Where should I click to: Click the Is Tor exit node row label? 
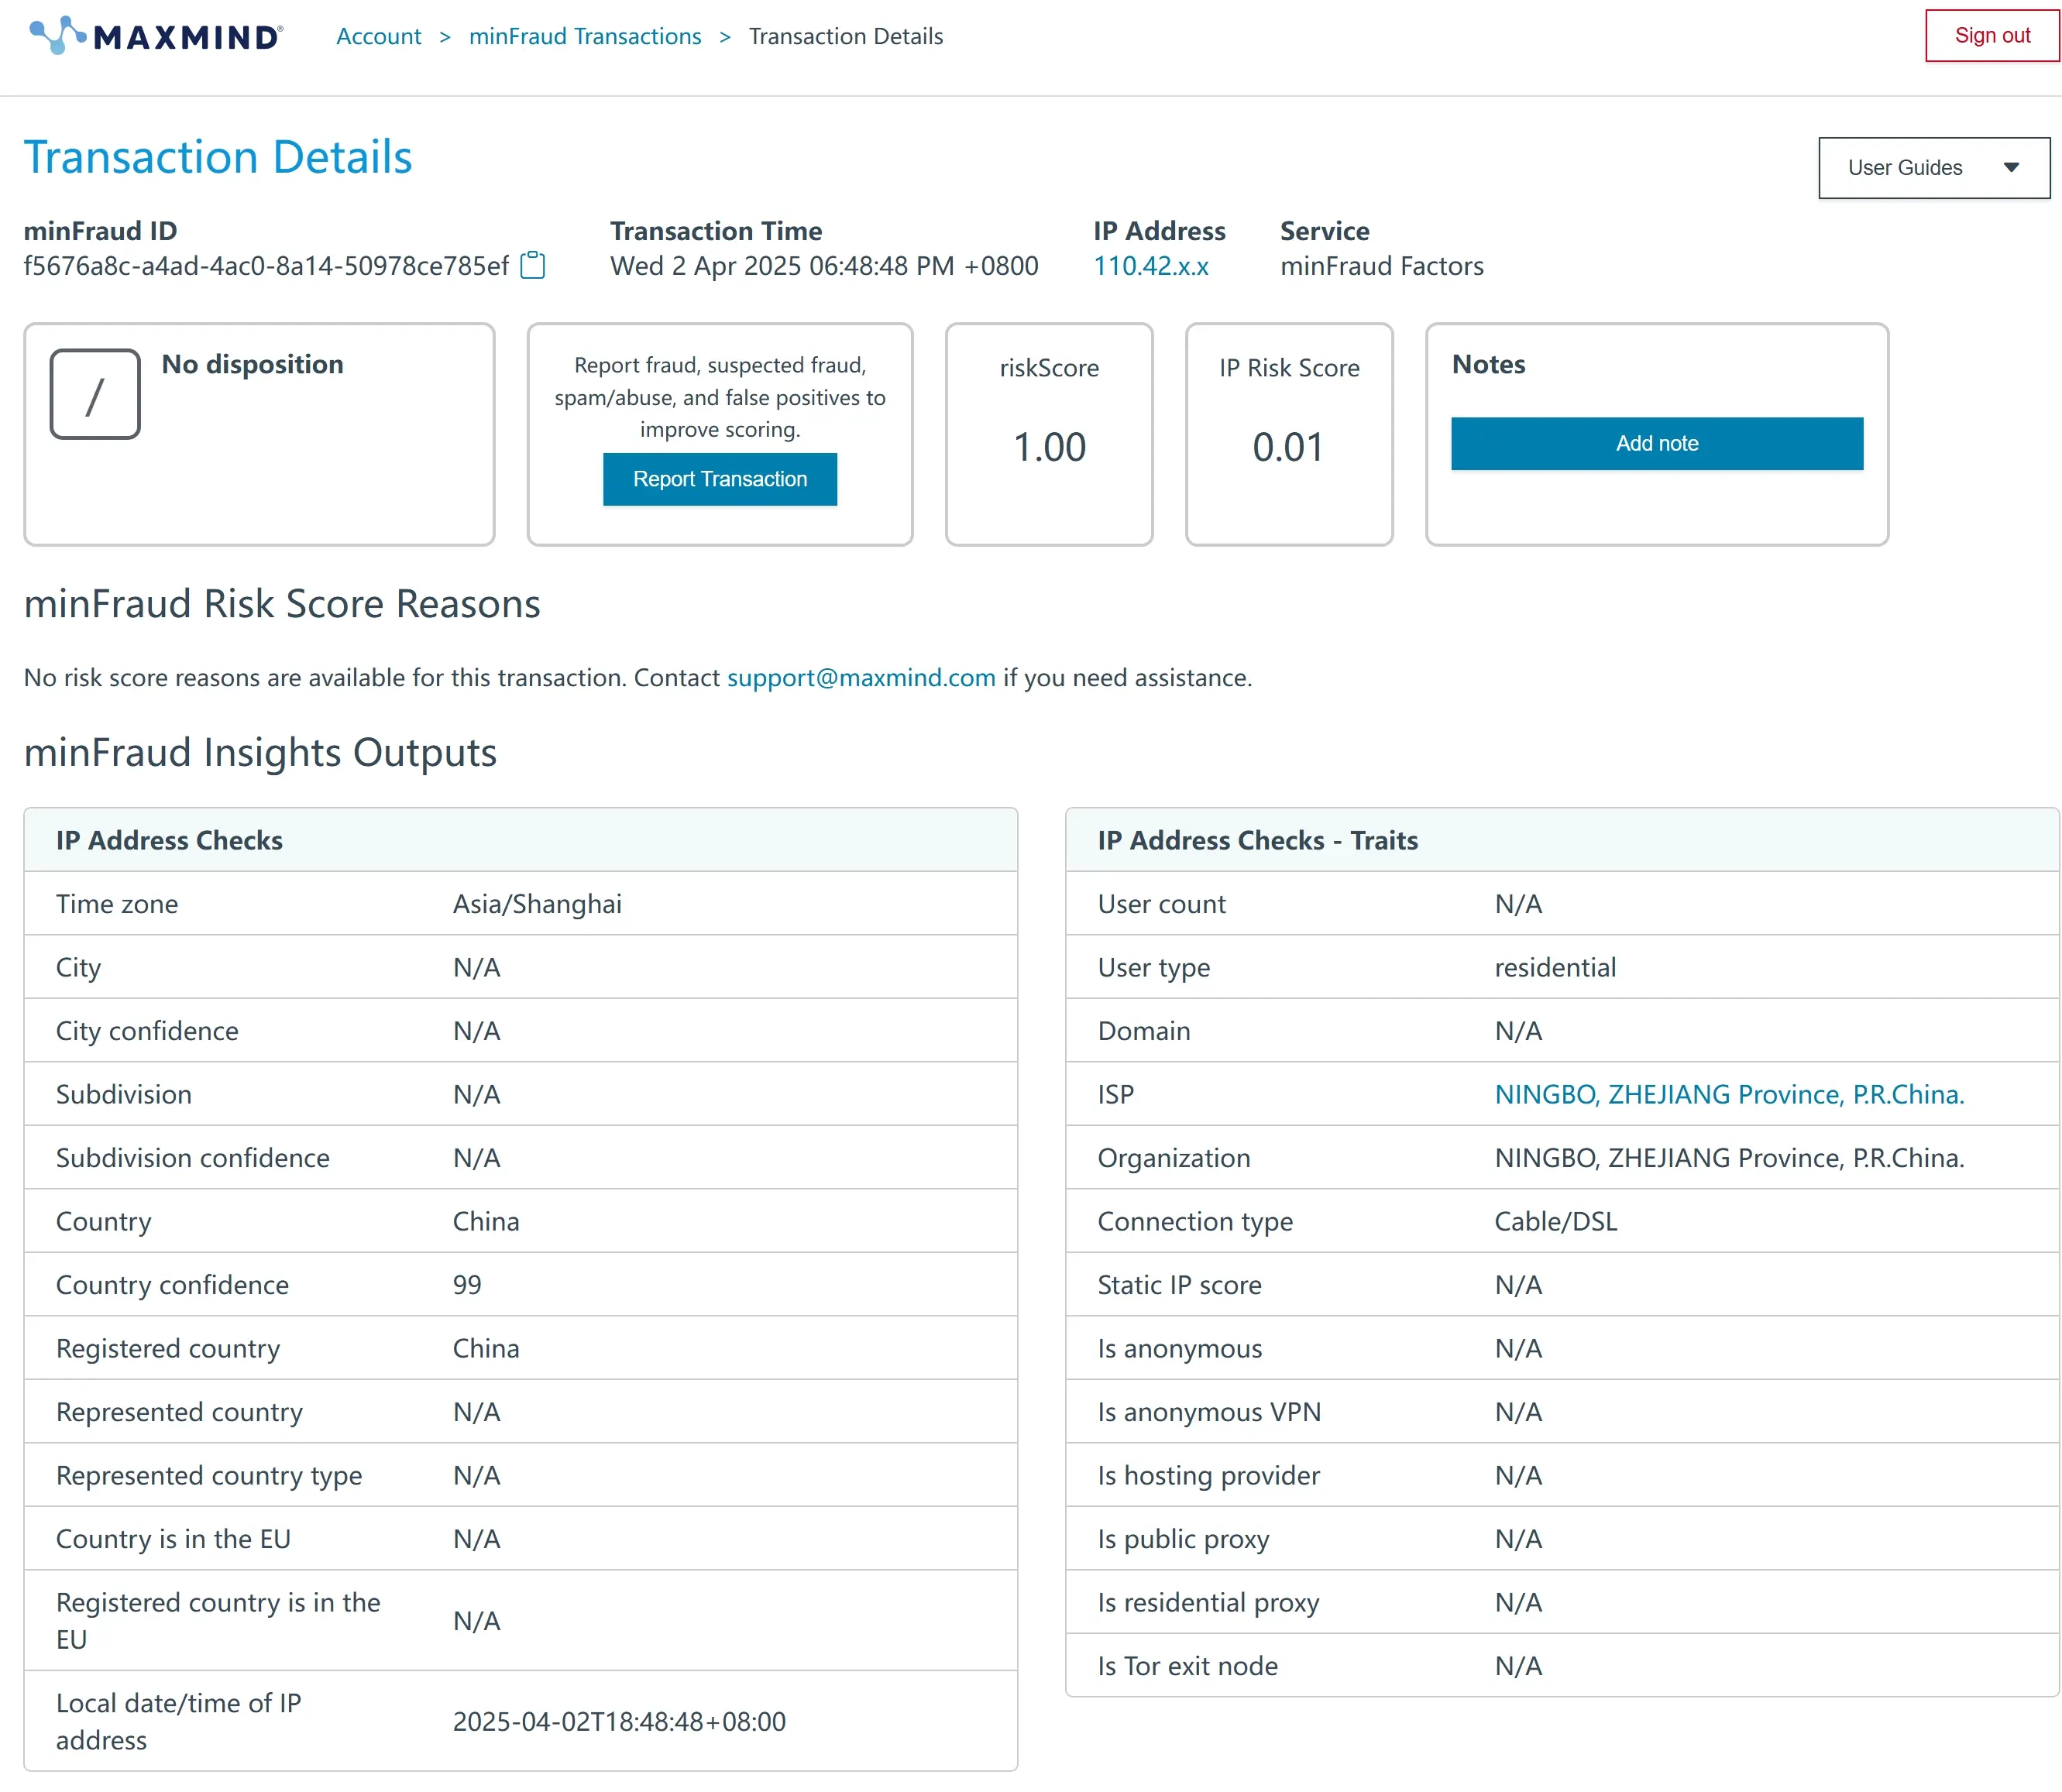pos(1187,1666)
